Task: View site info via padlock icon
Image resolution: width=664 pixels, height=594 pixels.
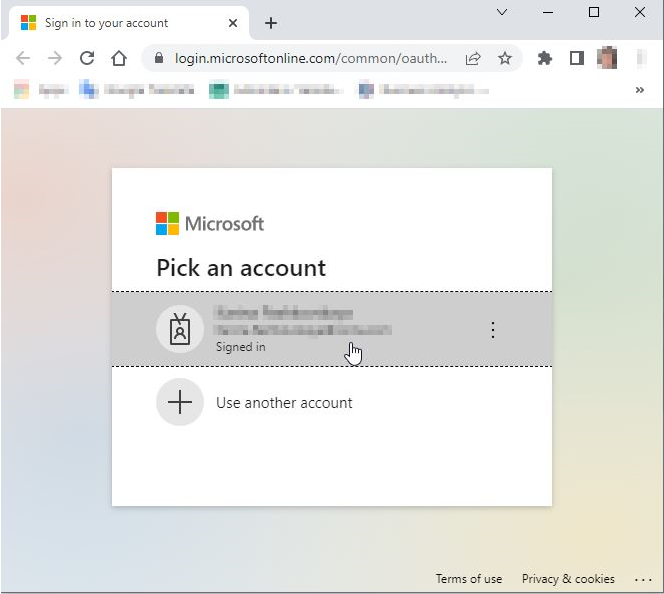Action: click(x=159, y=58)
